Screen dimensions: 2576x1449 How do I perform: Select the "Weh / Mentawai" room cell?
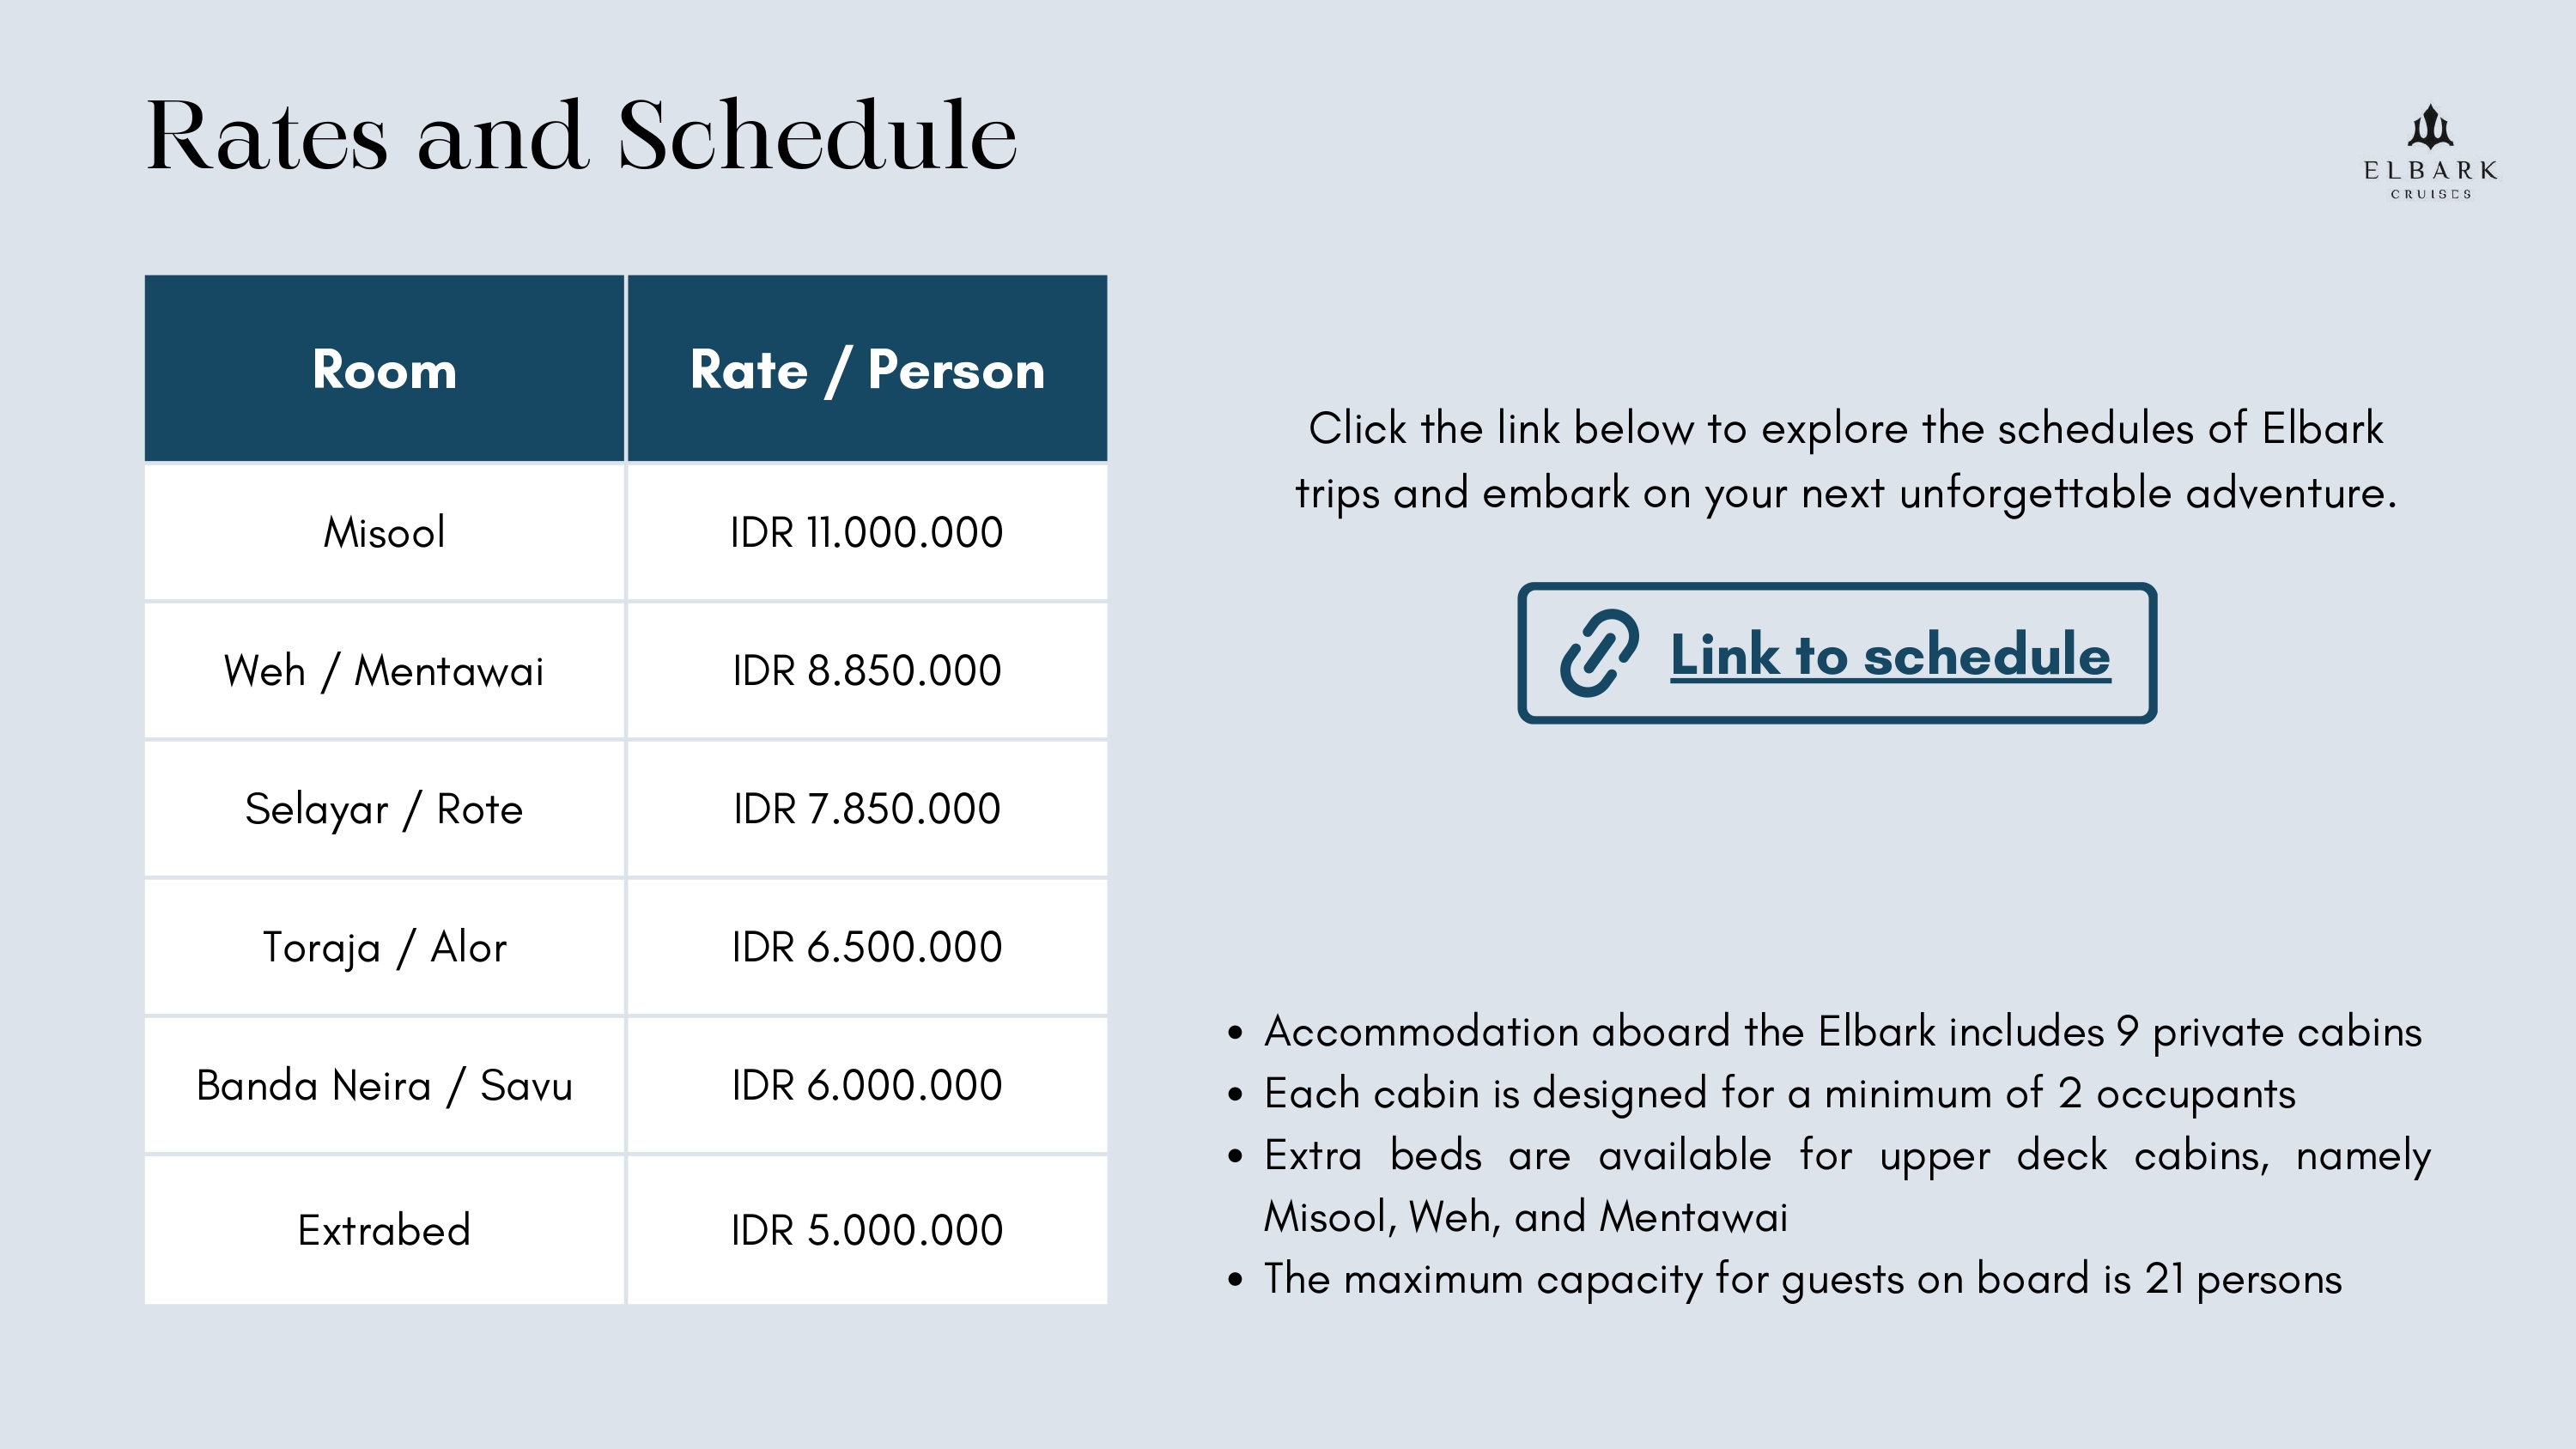click(x=384, y=670)
